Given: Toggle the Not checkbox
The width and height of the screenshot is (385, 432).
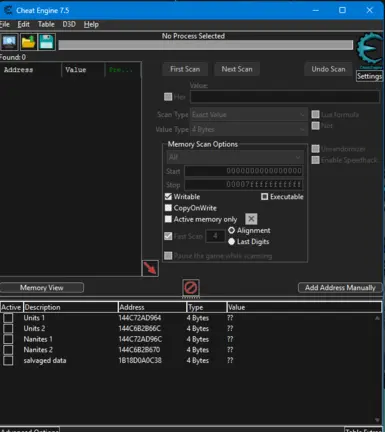Looking at the screenshot, I should coord(315,126).
